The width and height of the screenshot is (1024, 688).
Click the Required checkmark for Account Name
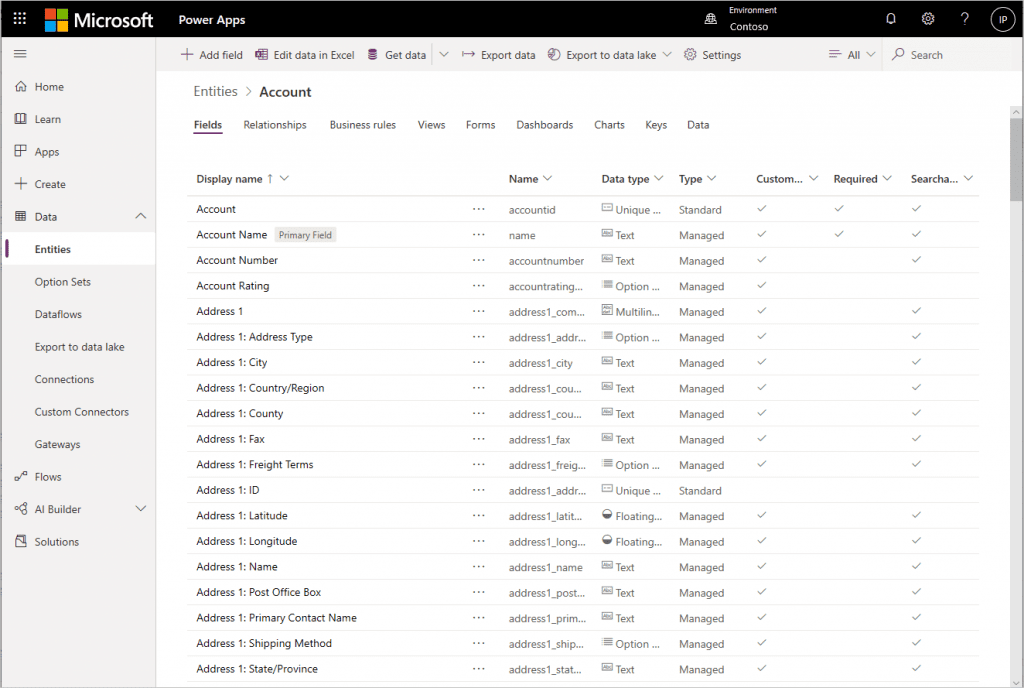(839, 234)
